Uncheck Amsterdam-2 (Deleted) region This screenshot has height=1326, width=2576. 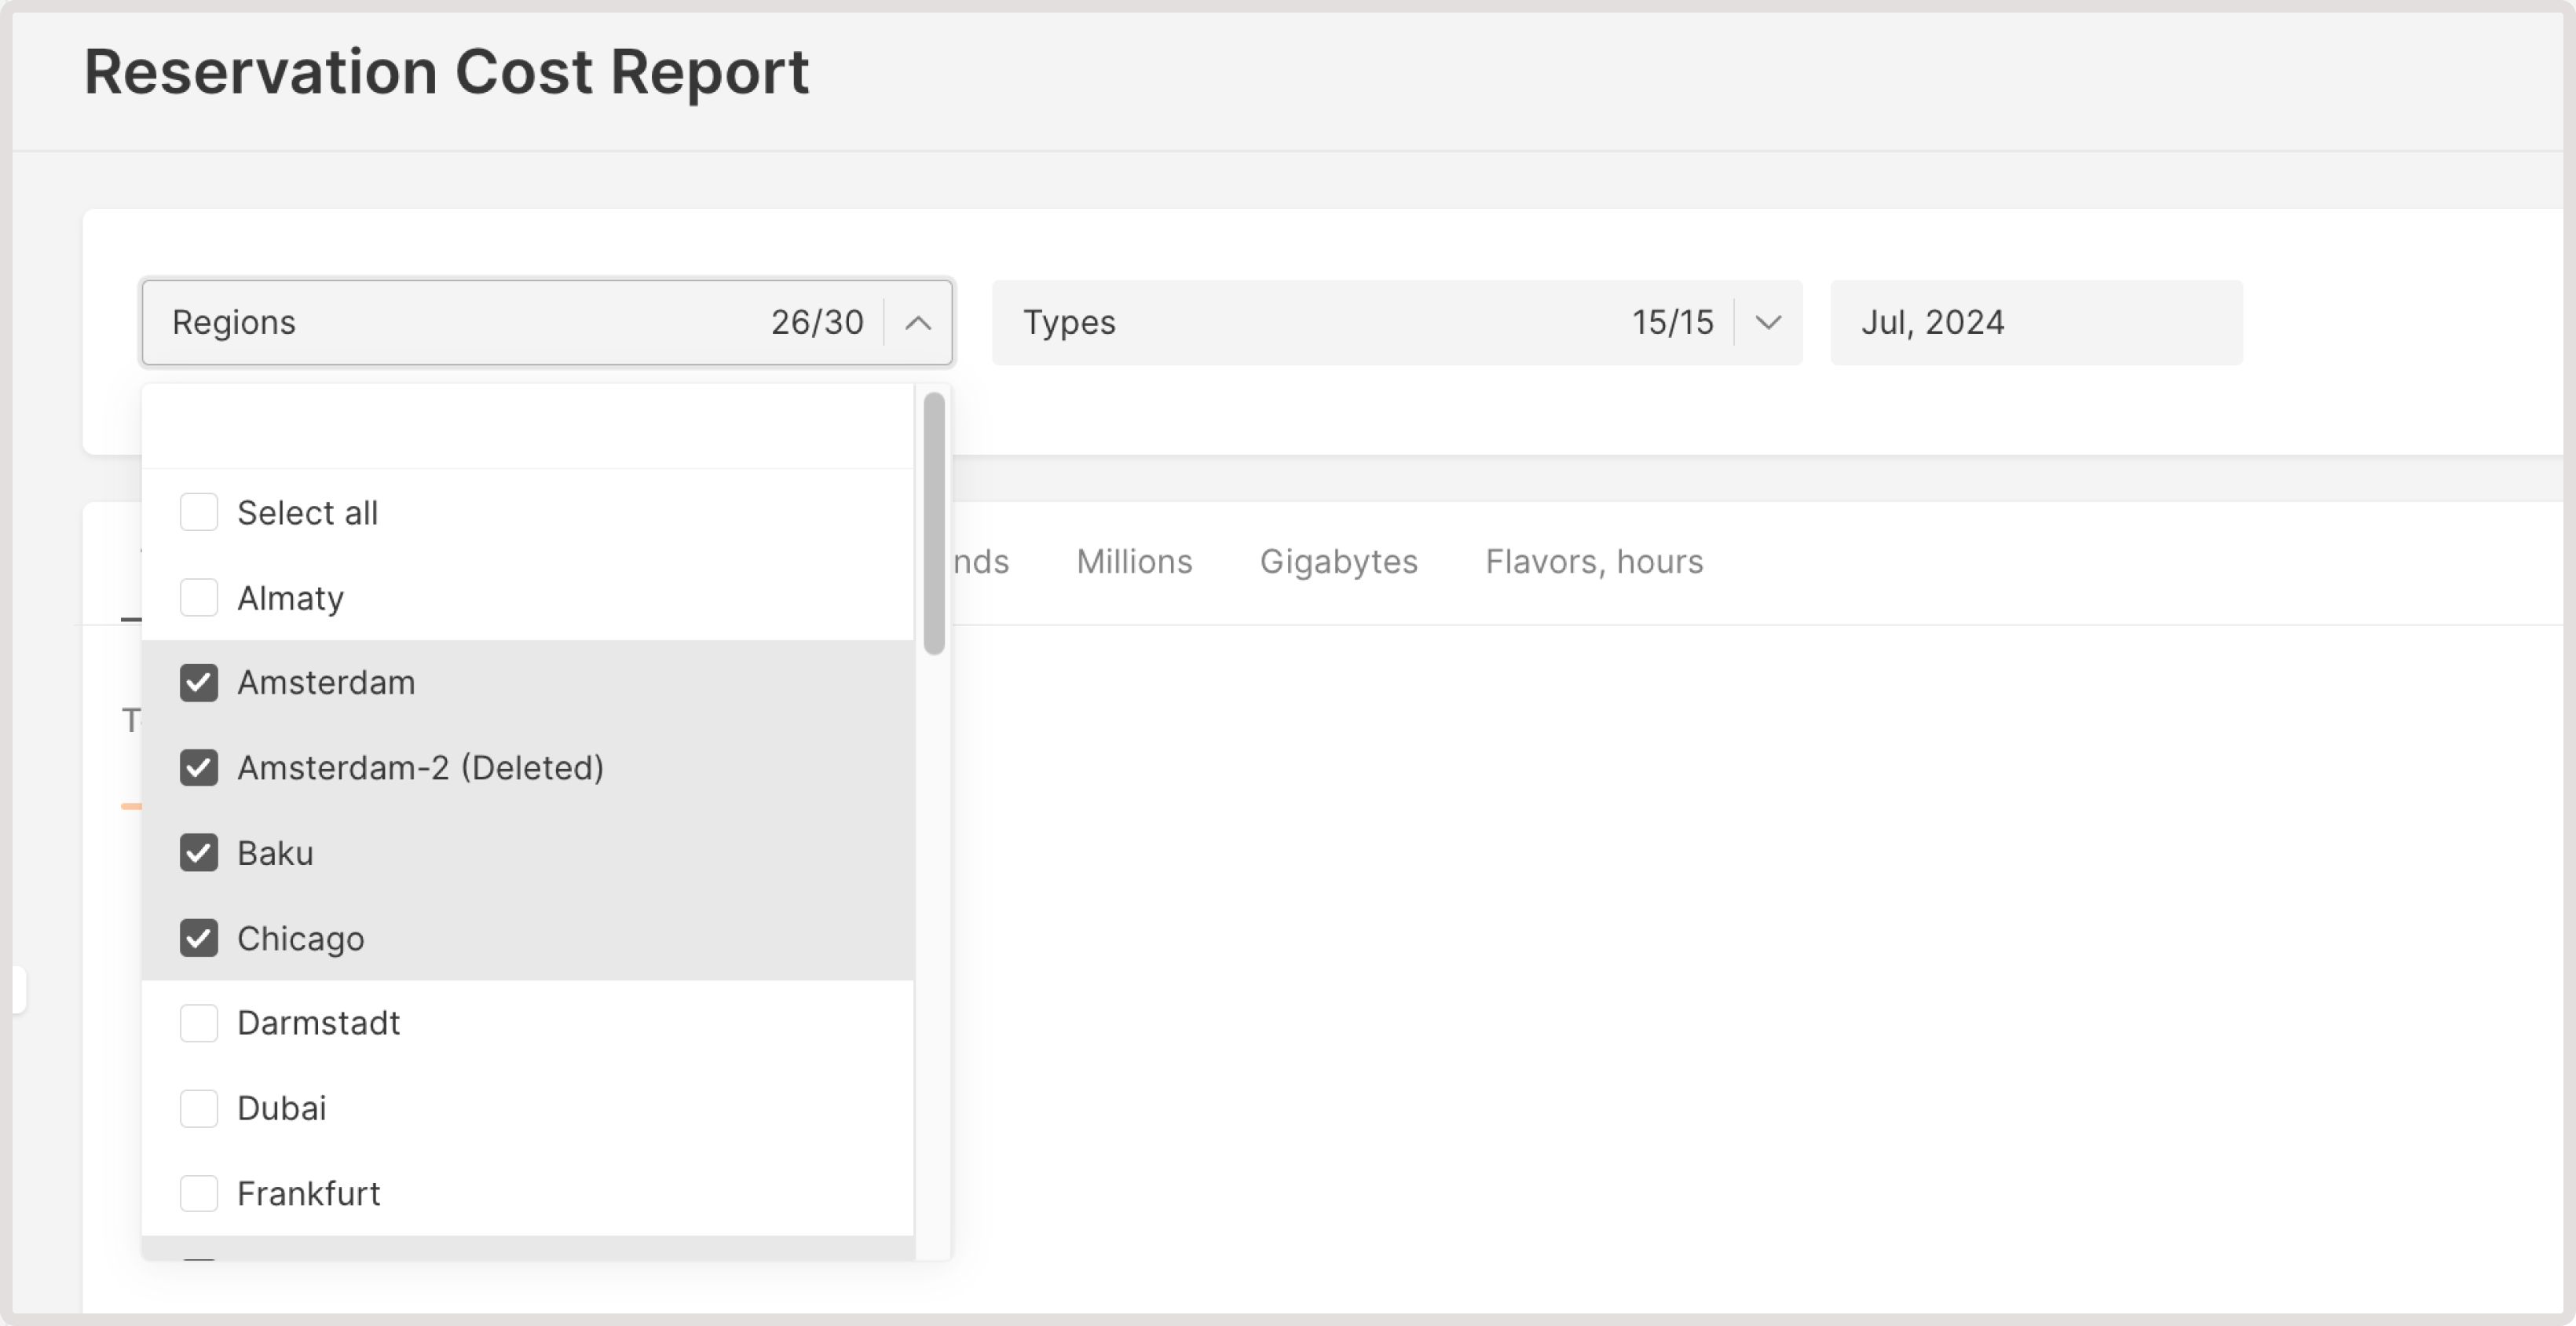(x=199, y=767)
